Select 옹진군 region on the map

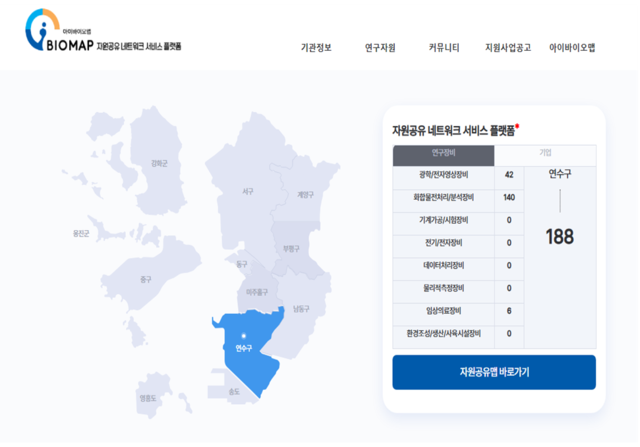[x=81, y=234]
